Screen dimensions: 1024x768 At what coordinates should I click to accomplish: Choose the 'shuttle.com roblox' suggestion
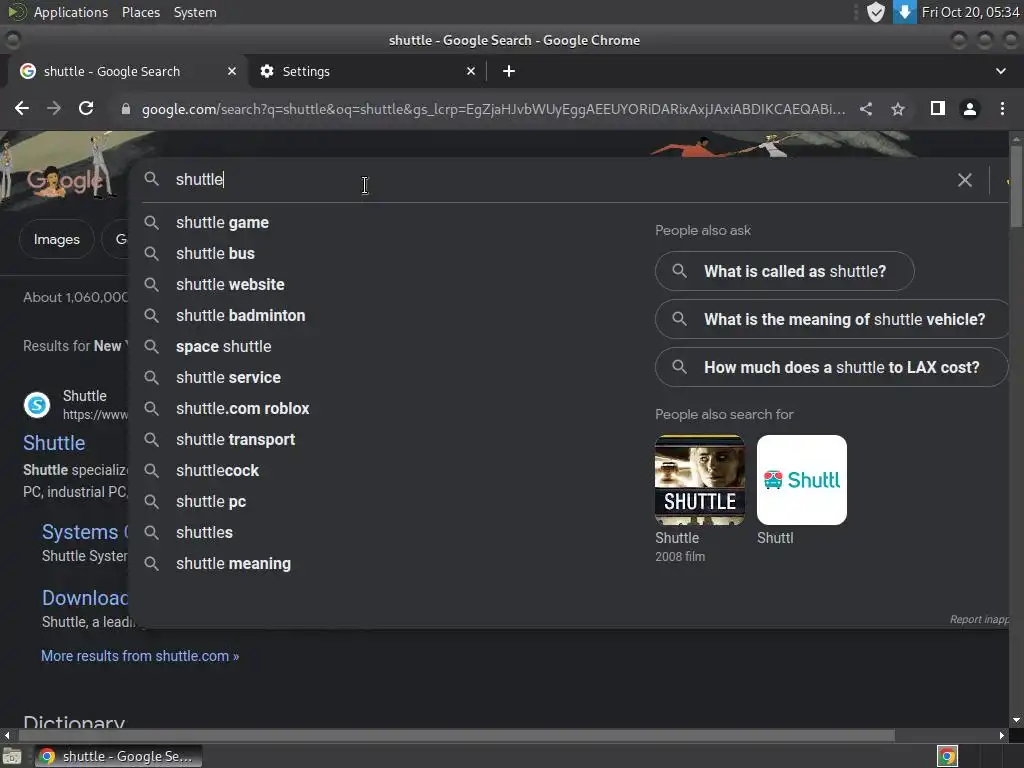[x=242, y=409]
